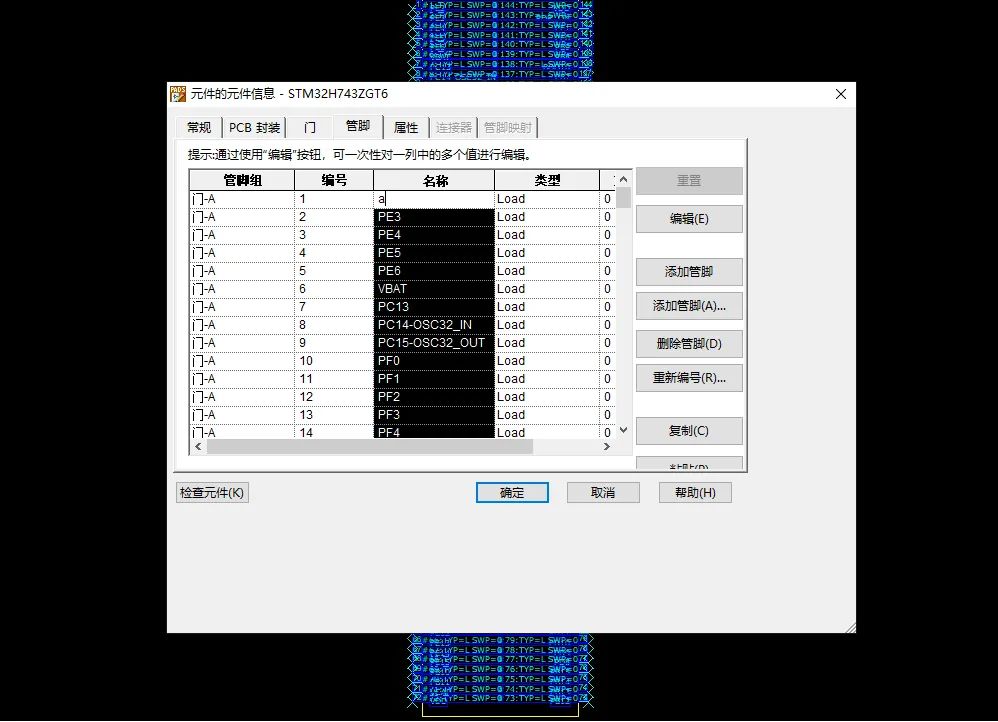The height and width of the screenshot is (722, 998).
Task: Click the left arrow of the horizontal scrollbar
Action: coord(199,447)
